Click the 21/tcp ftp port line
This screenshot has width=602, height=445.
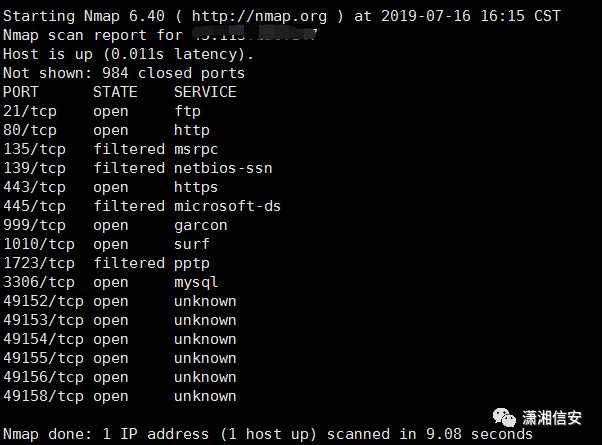(x=102, y=111)
